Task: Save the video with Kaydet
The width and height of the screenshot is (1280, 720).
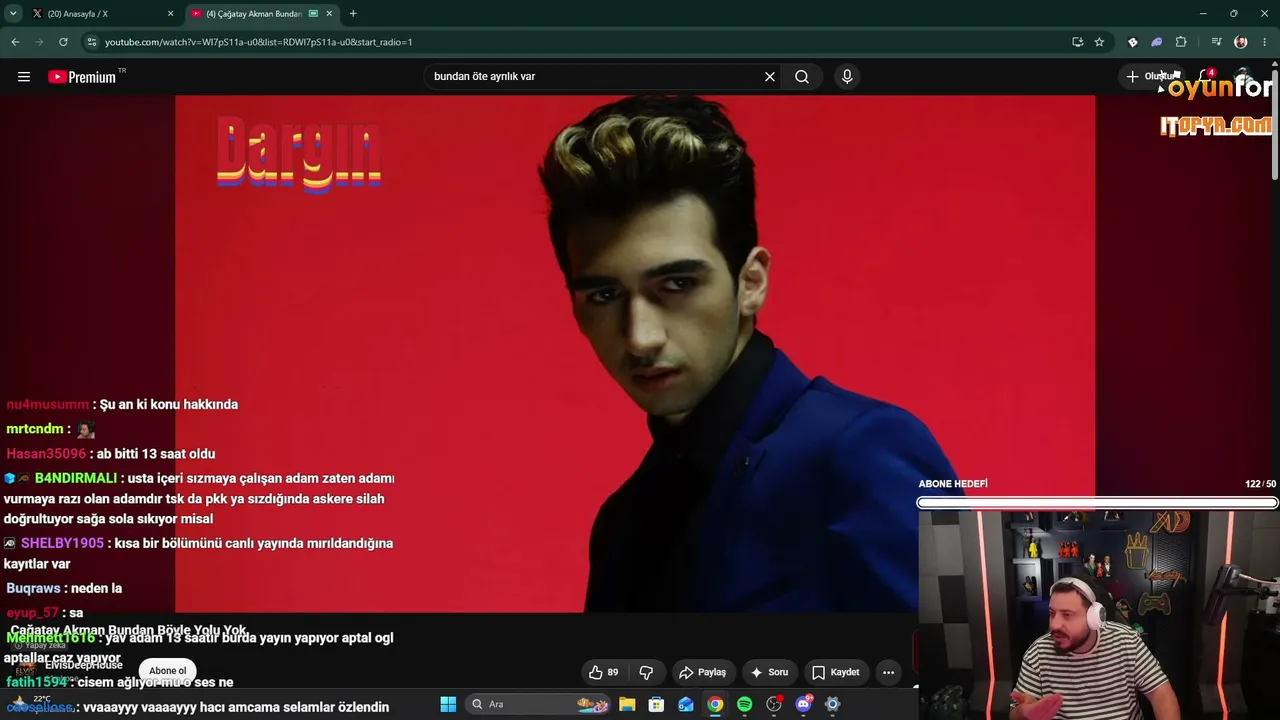Action: click(835, 672)
